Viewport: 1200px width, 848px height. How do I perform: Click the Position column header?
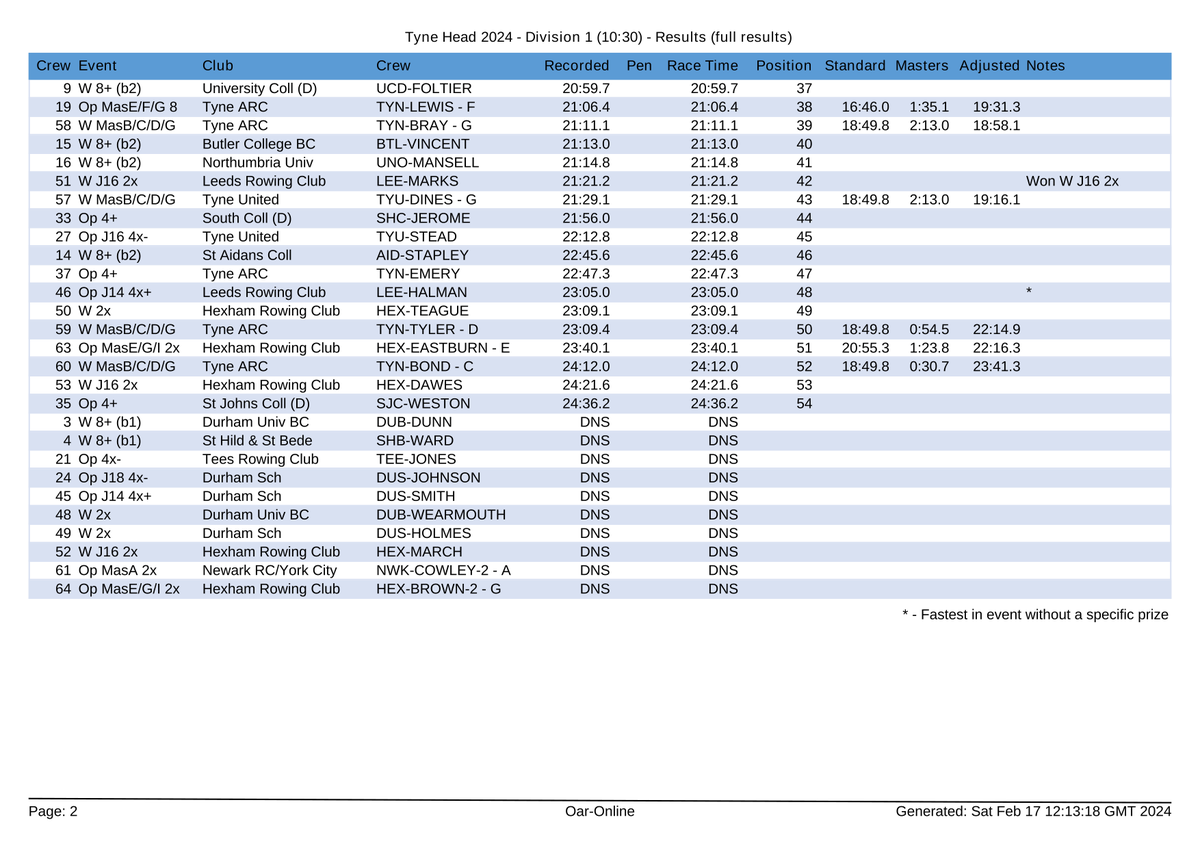pos(784,66)
